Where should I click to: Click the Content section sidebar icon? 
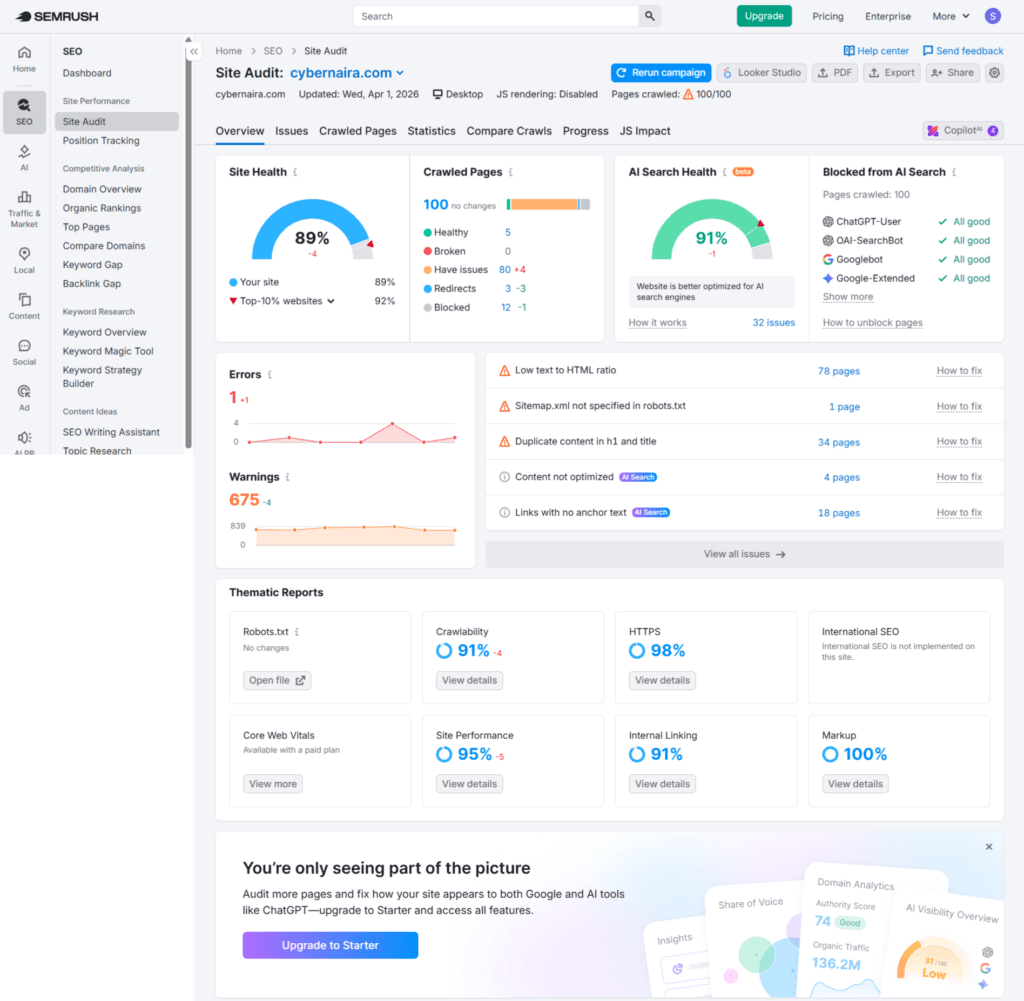pos(24,305)
